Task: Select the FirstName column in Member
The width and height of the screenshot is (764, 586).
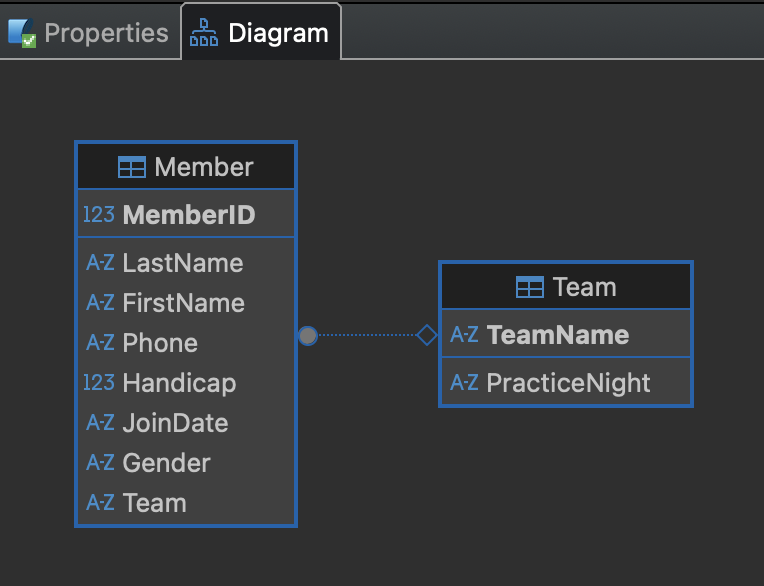Action: tap(183, 303)
